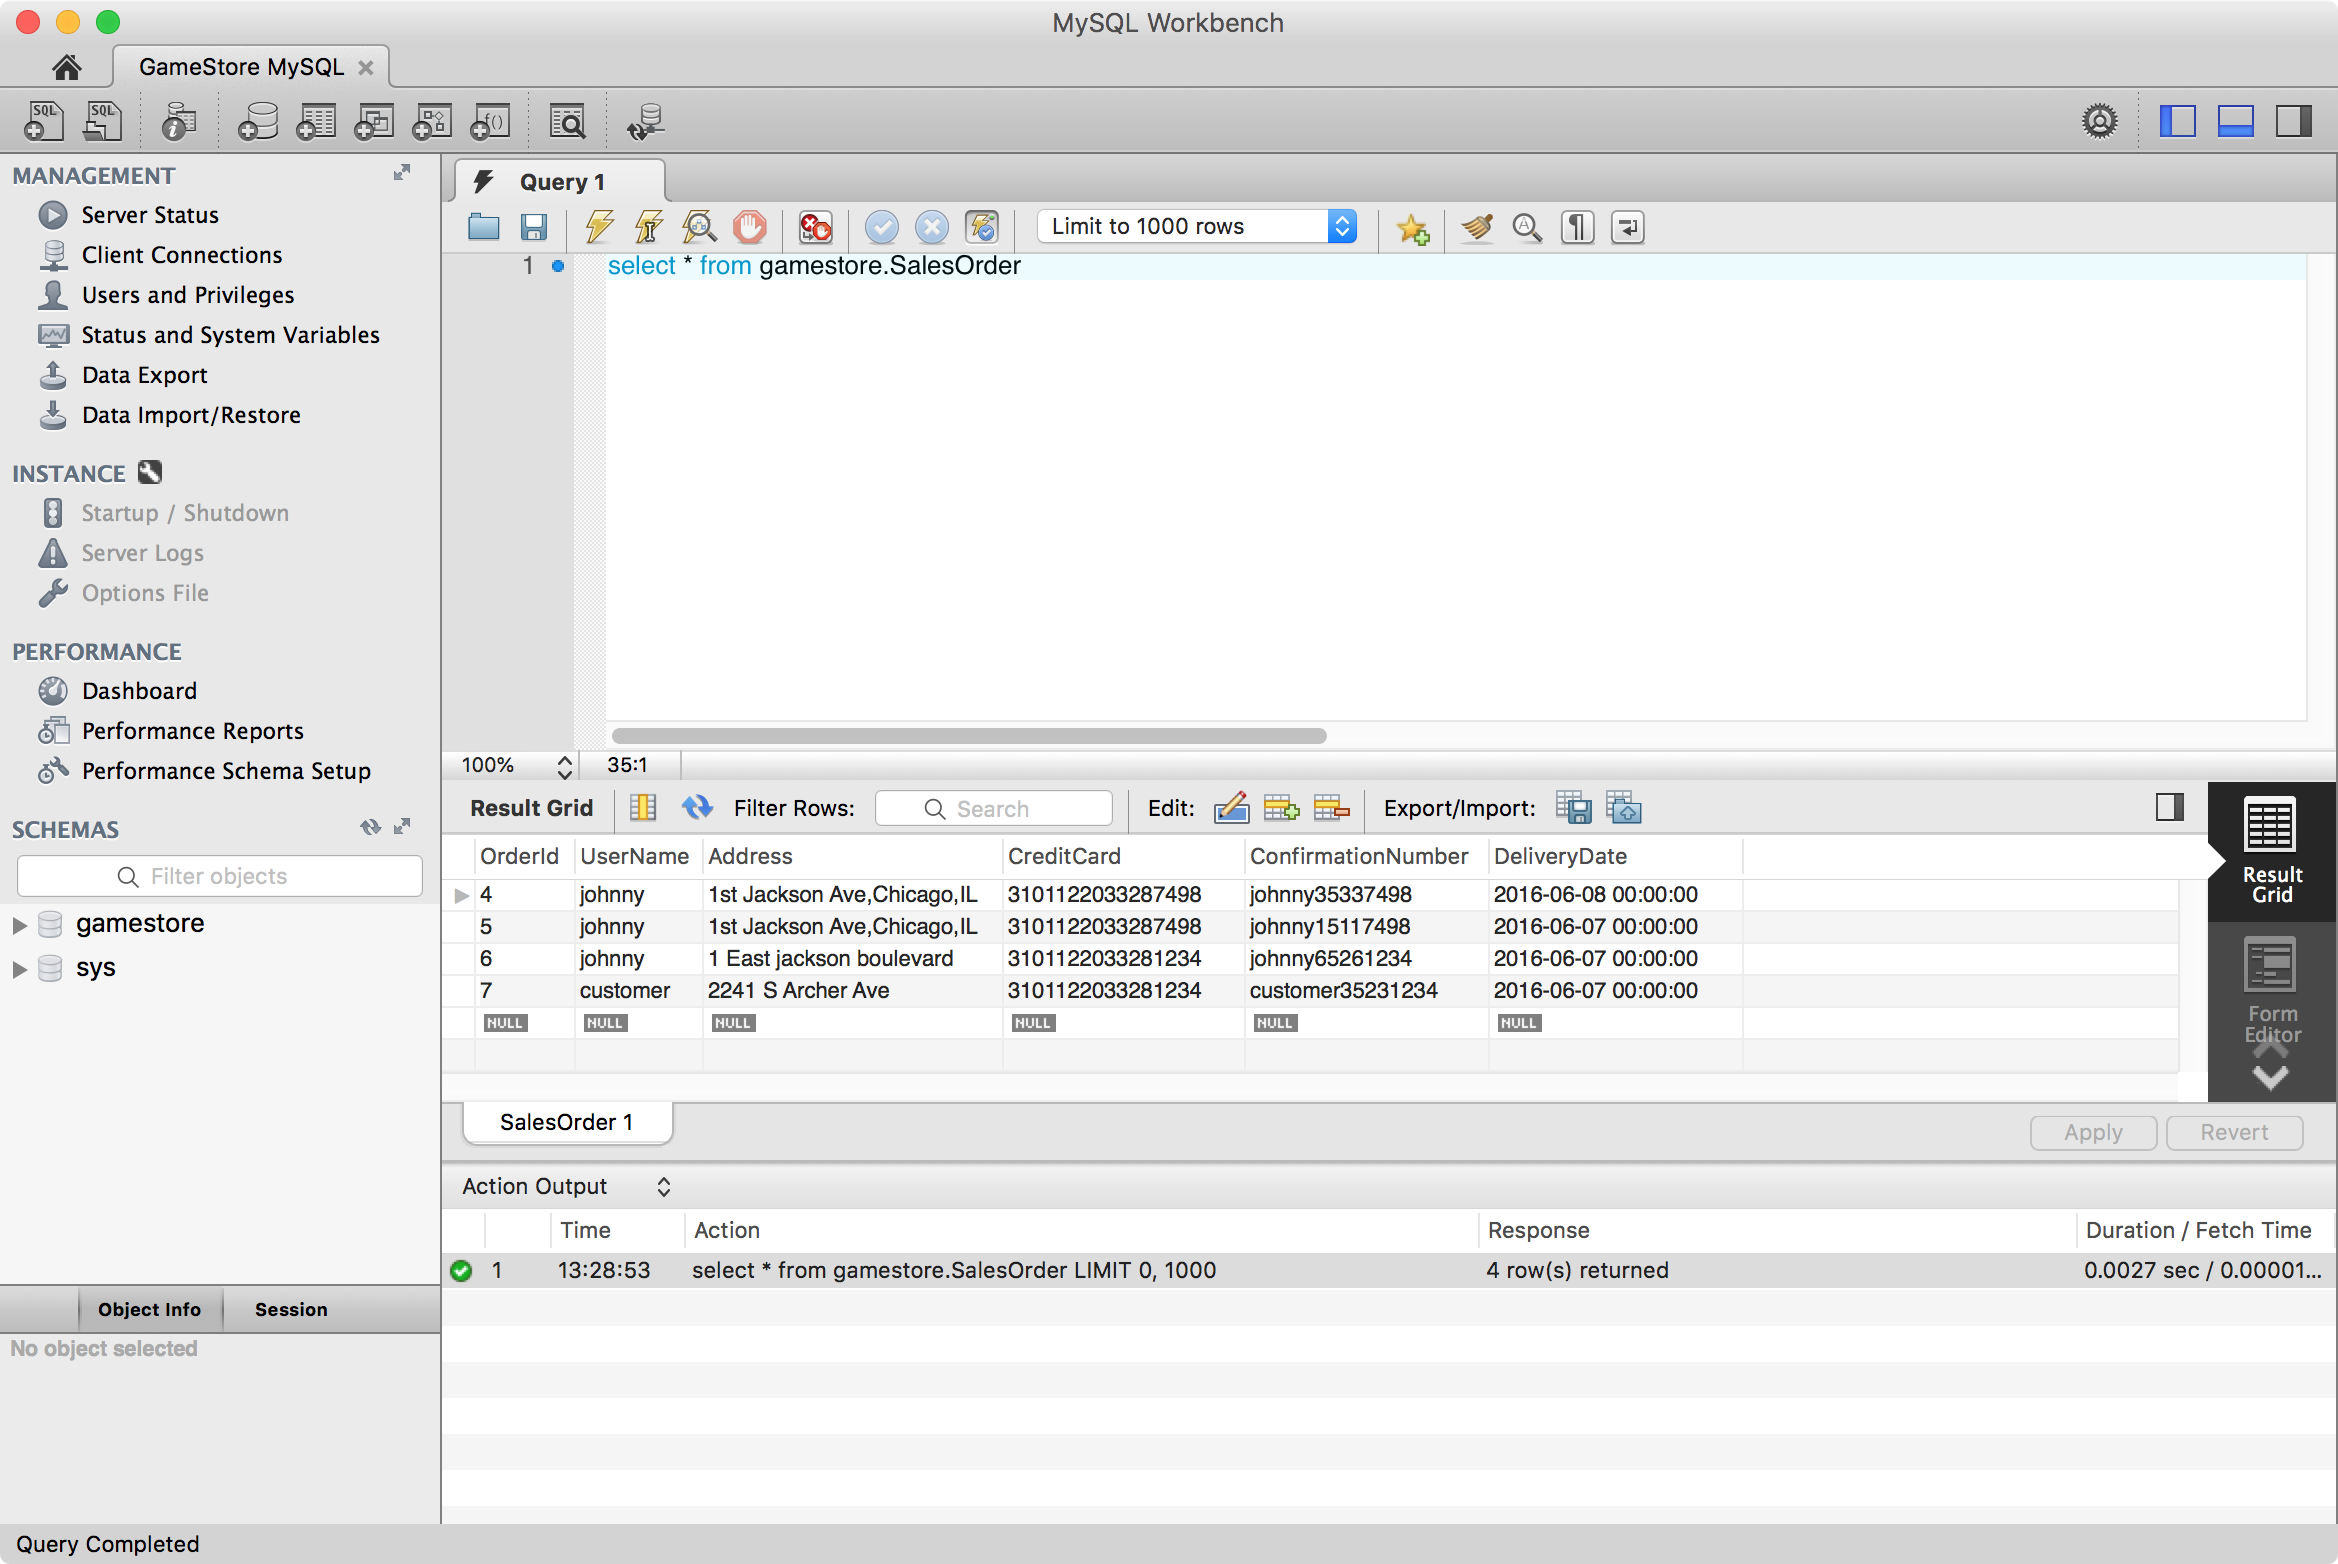Expand the Management section icon
Viewport: 2338px width, 1564px height.
[x=402, y=172]
